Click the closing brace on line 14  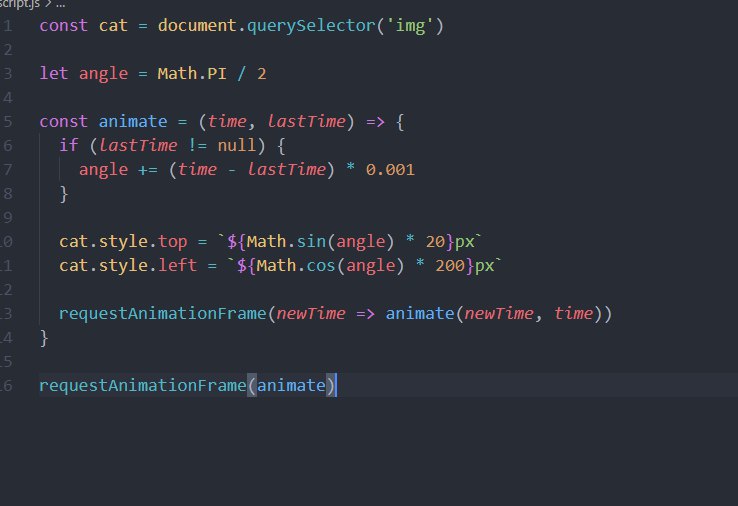(x=44, y=338)
